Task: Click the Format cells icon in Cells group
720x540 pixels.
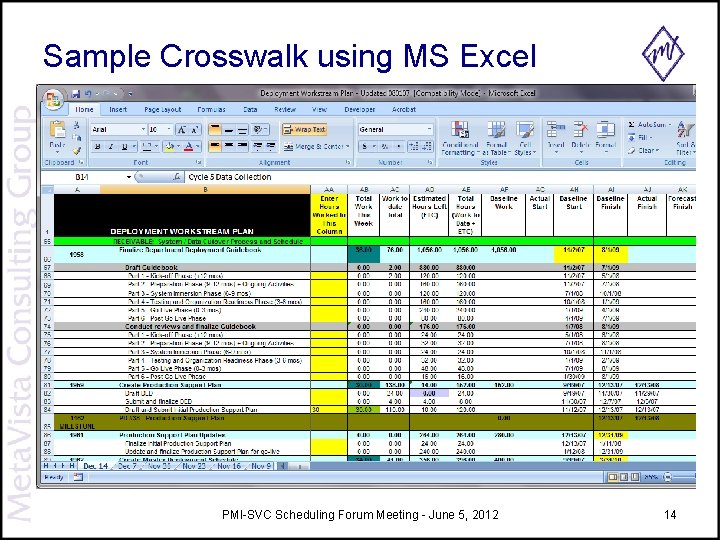Action: coord(605,130)
